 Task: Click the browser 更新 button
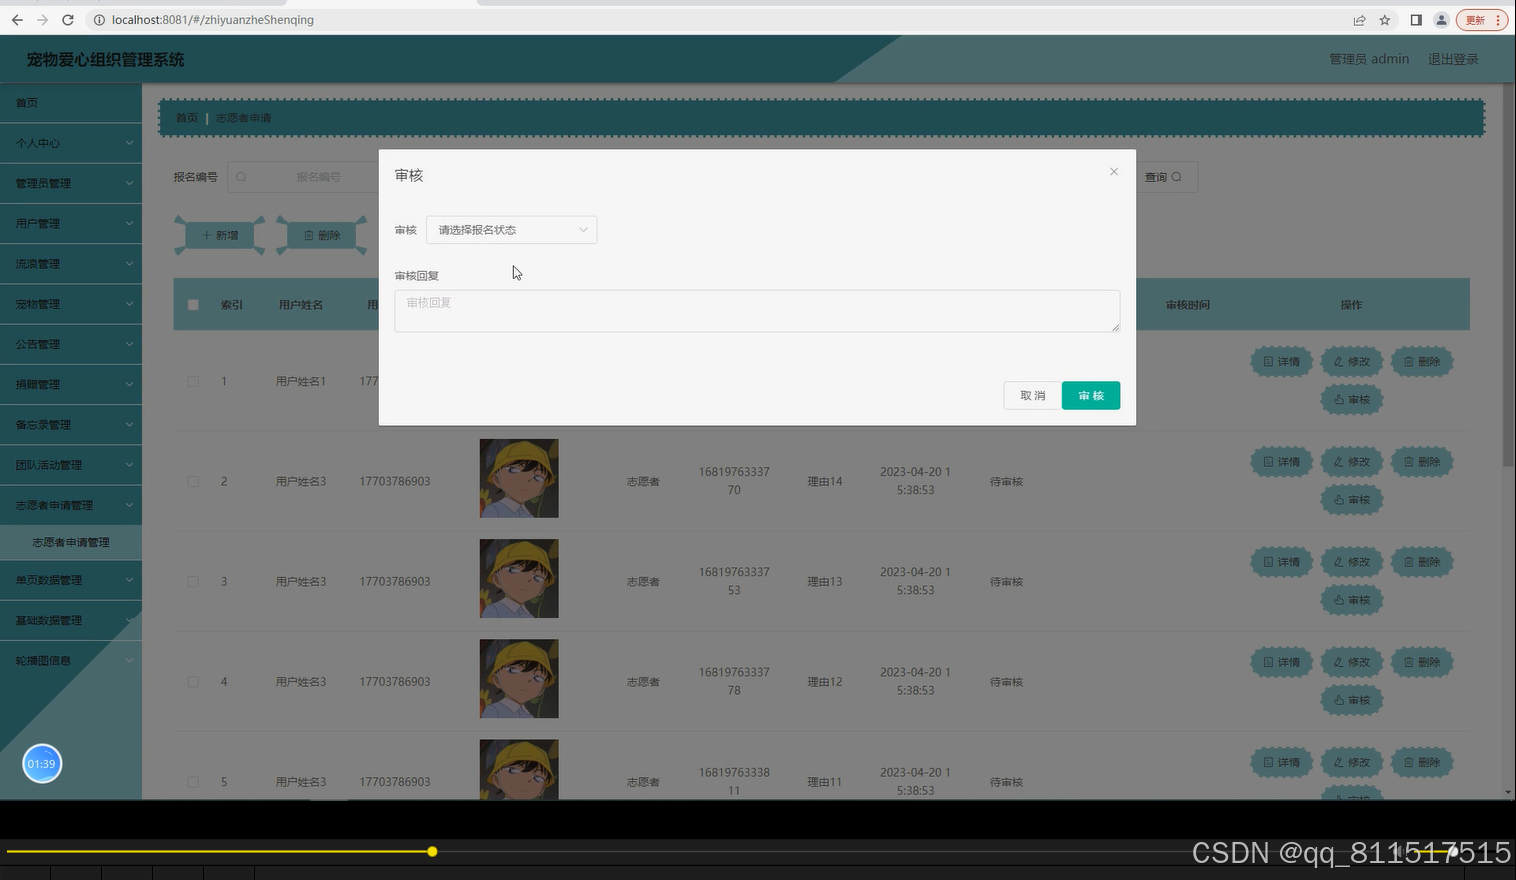1481,20
